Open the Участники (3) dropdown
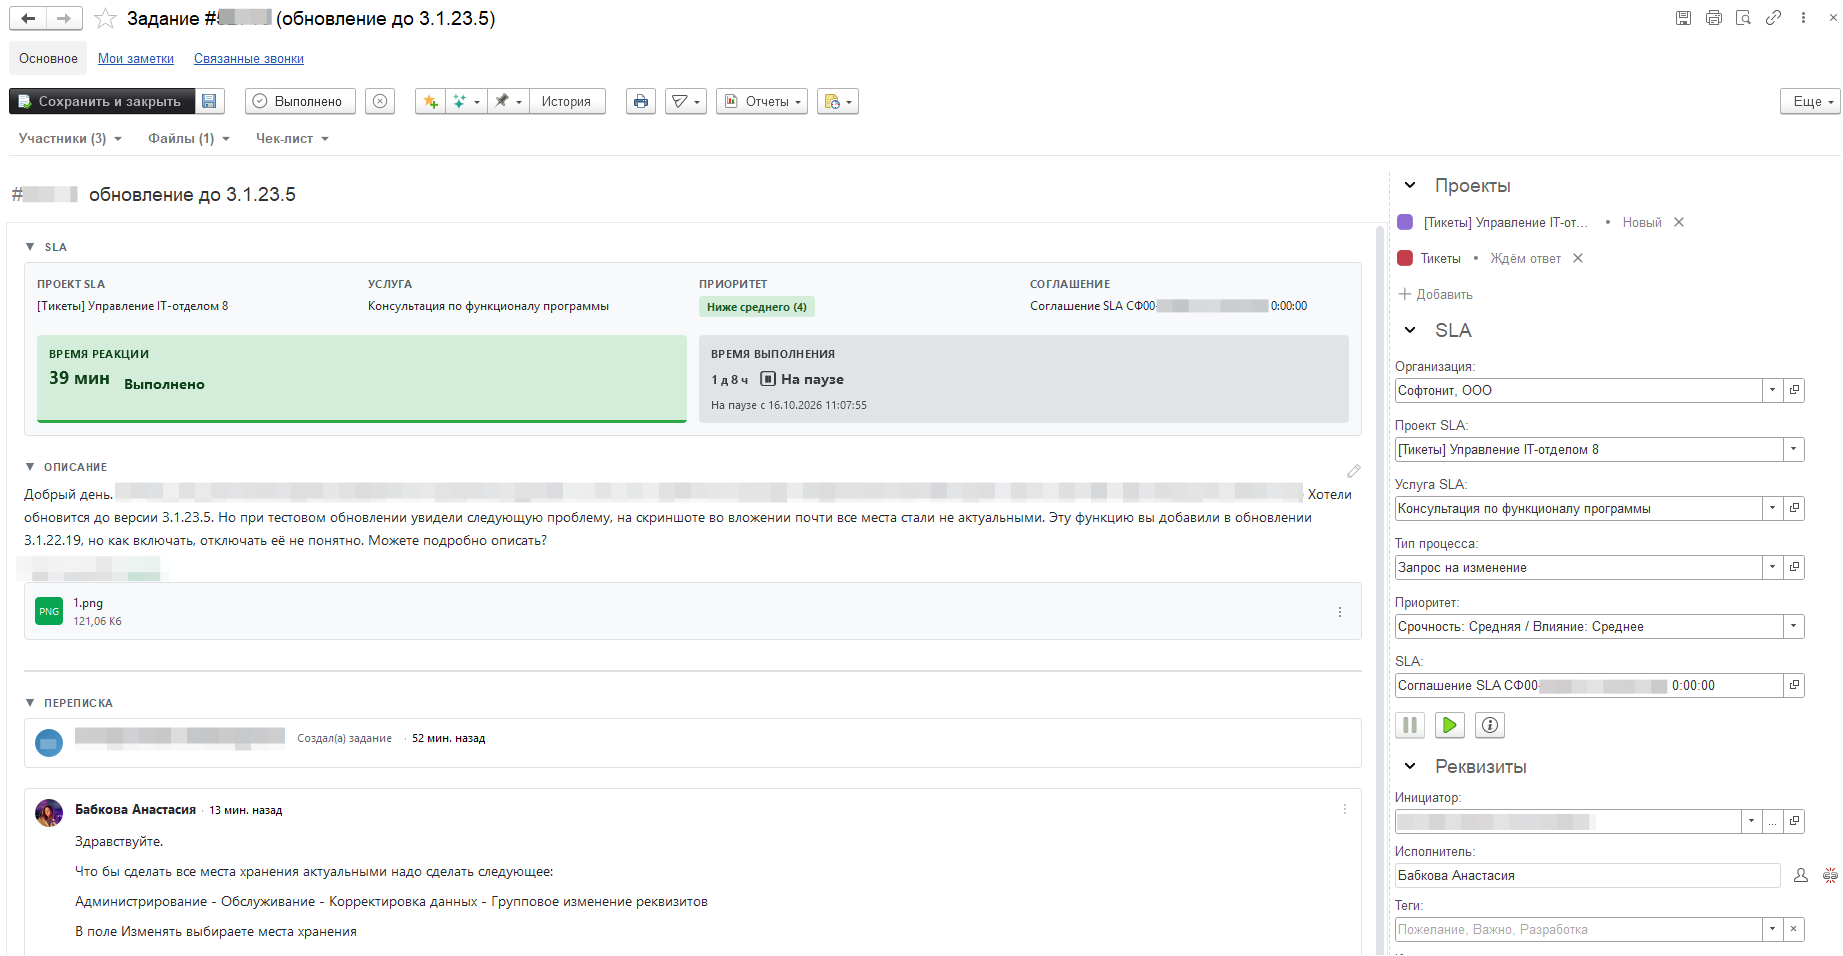 pyautogui.click(x=70, y=138)
